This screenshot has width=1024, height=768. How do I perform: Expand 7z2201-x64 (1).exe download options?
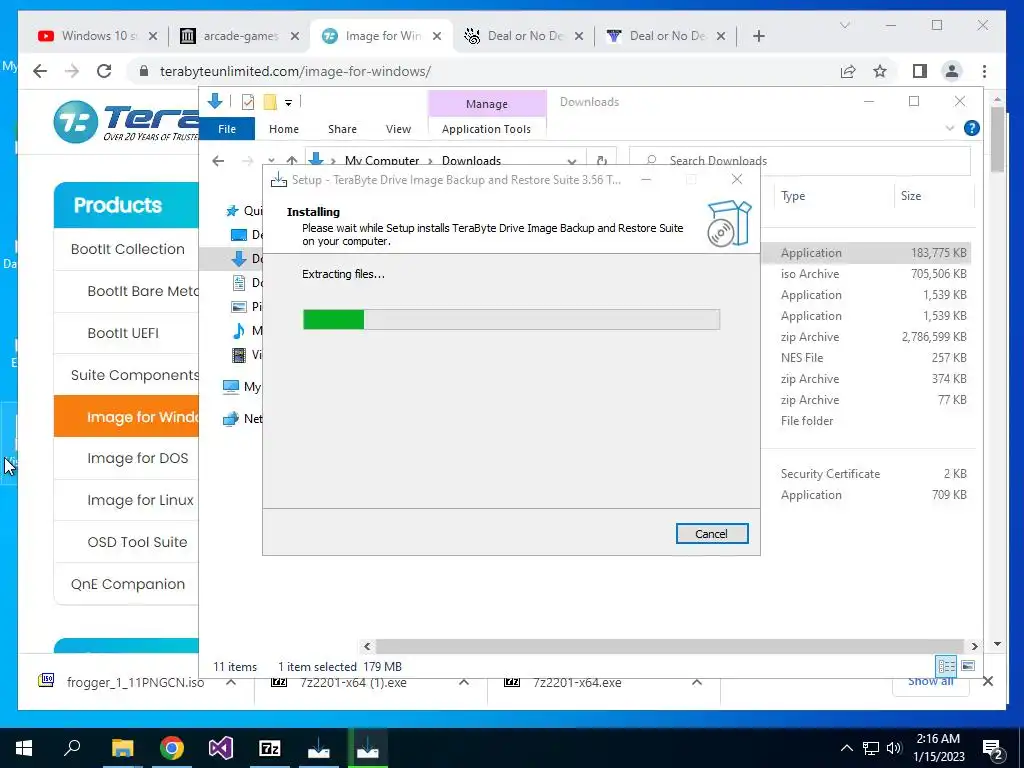(464, 682)
